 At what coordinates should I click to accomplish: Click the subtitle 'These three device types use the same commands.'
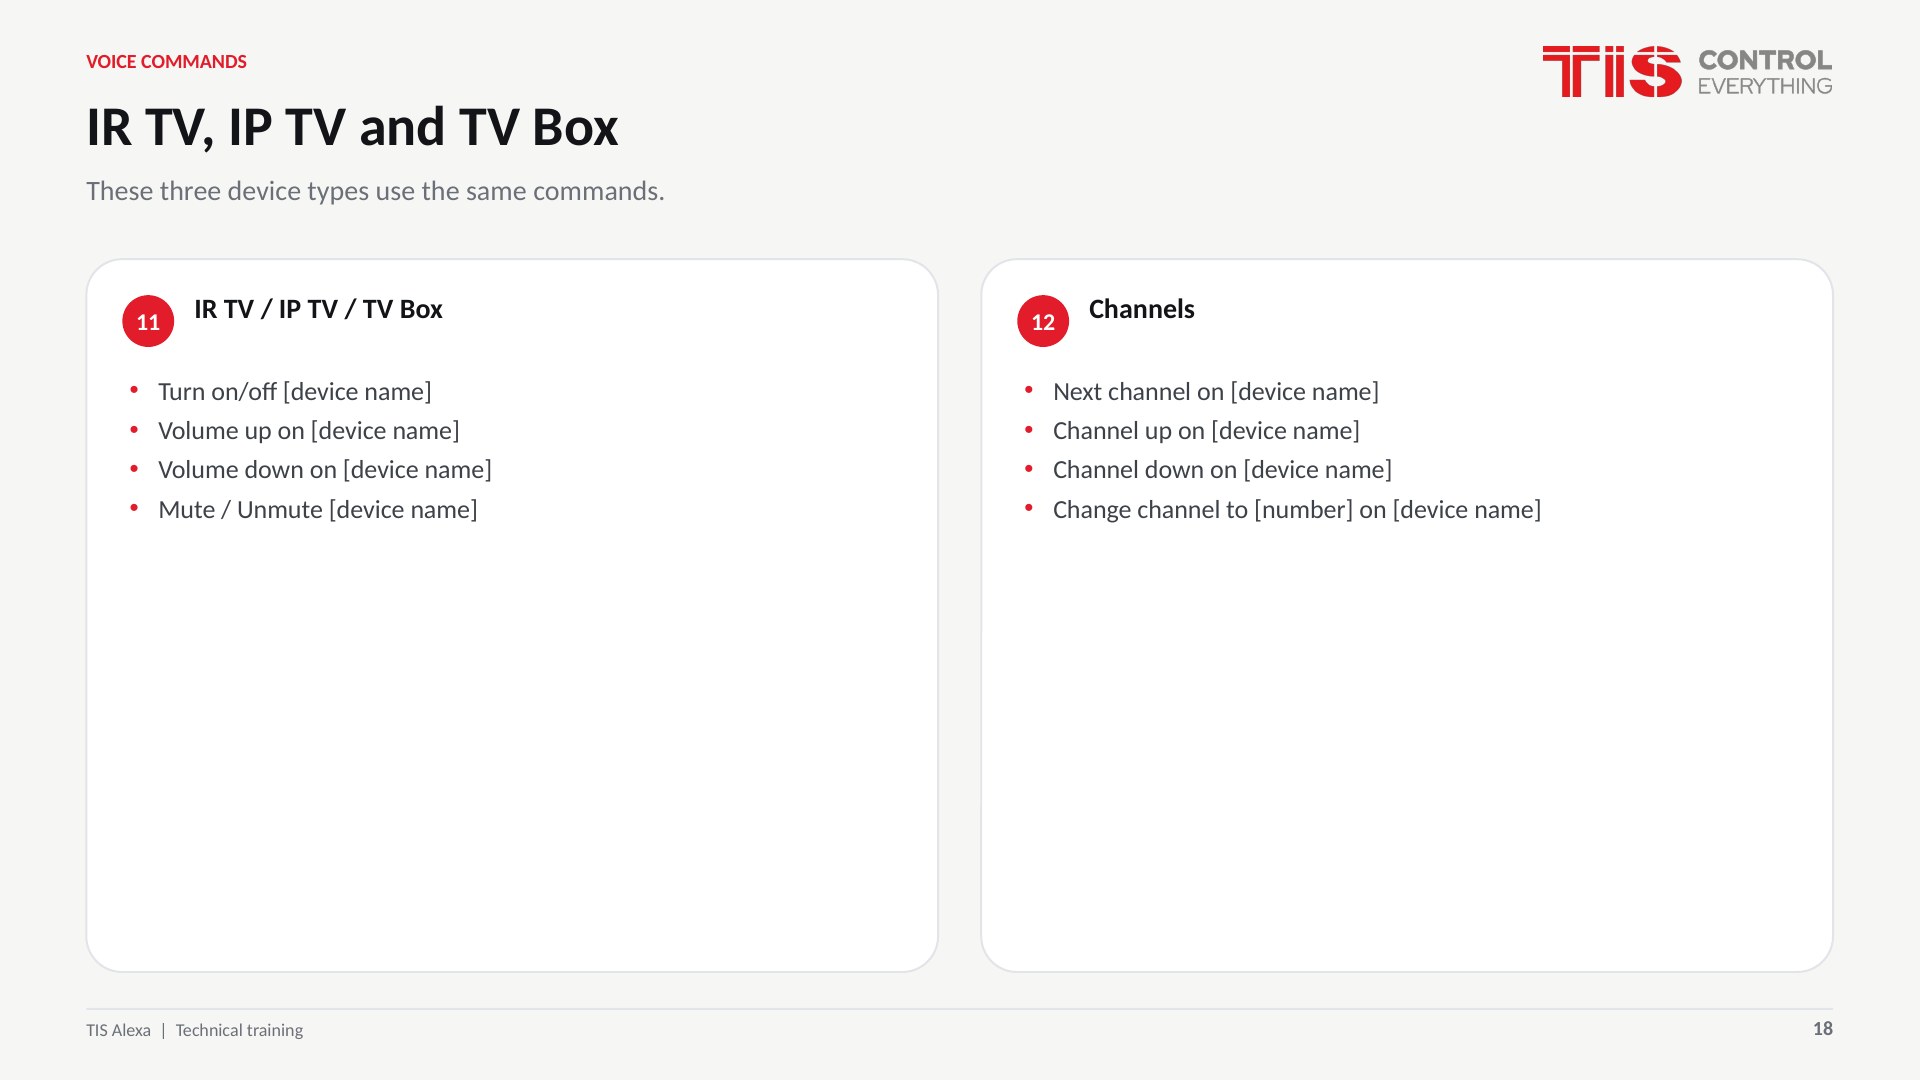click(x=375, y=191)
